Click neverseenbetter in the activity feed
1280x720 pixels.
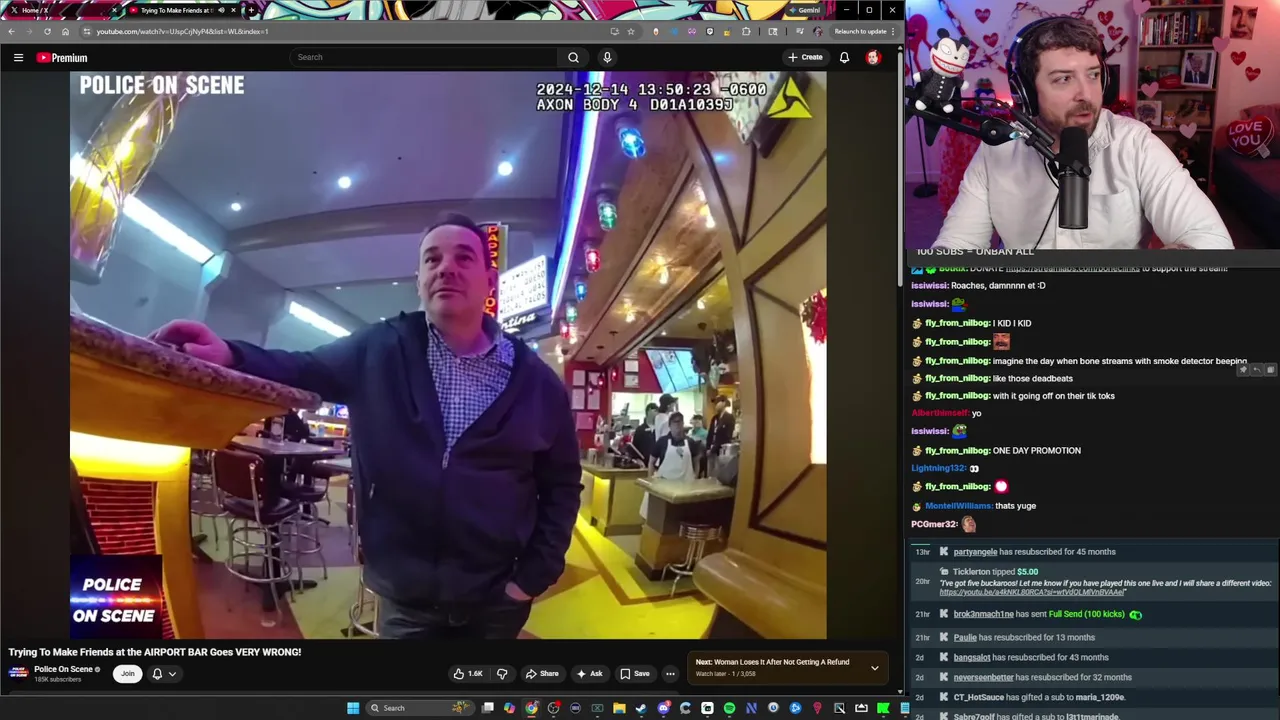[x=983, y=677]
